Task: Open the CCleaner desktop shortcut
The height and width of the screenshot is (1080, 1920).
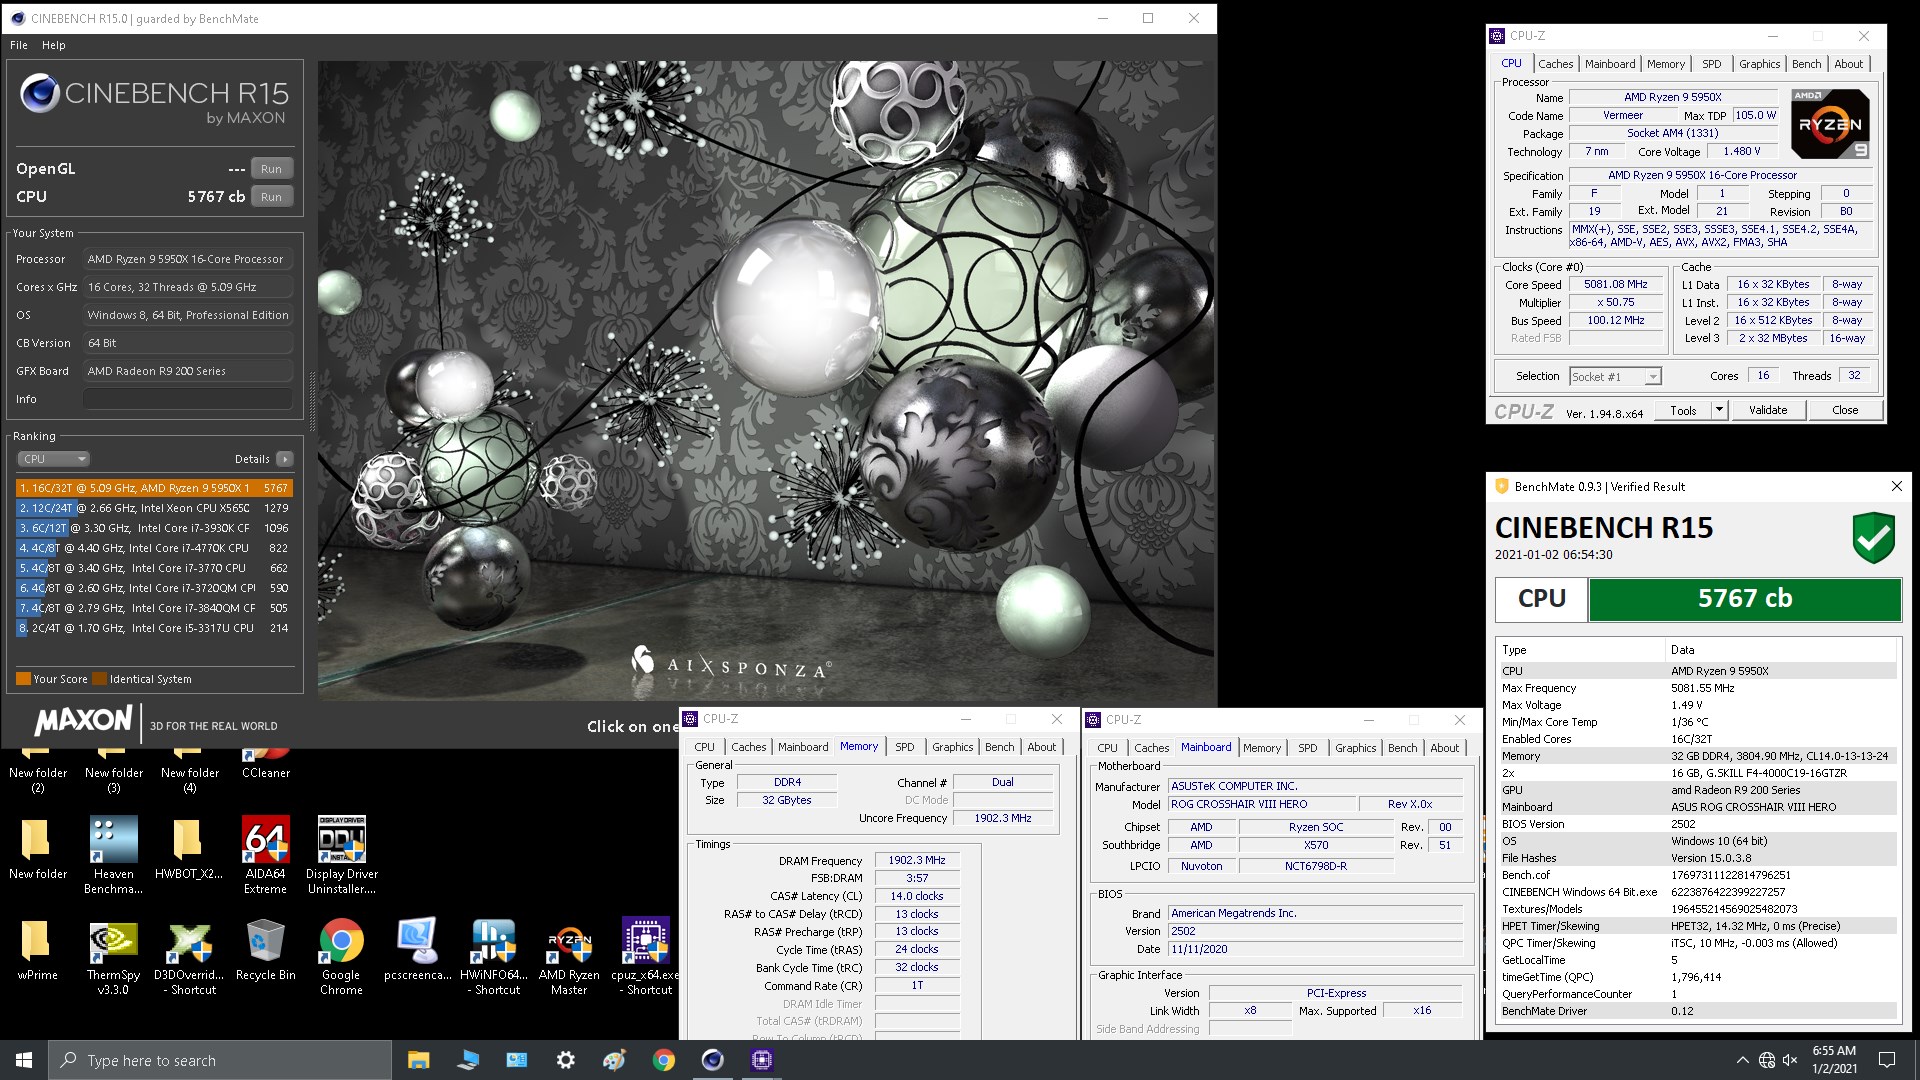Action: coord(265,764)
